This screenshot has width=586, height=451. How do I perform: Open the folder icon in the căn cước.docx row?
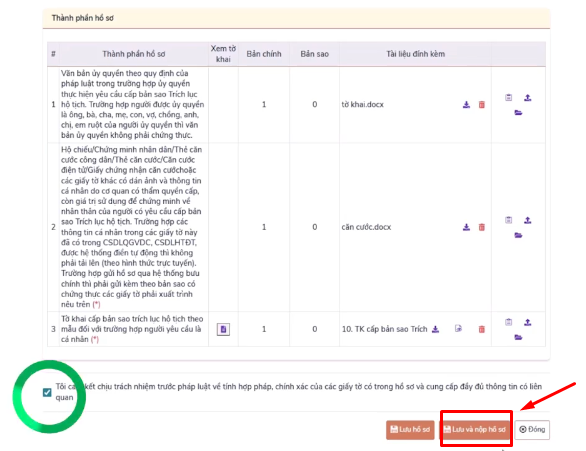click(x=518, y=235)
